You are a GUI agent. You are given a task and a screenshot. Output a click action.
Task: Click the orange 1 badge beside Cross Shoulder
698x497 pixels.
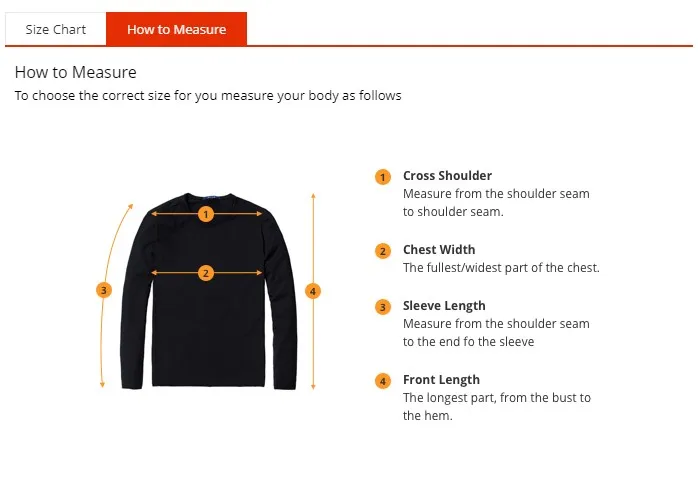pos(383,177)
